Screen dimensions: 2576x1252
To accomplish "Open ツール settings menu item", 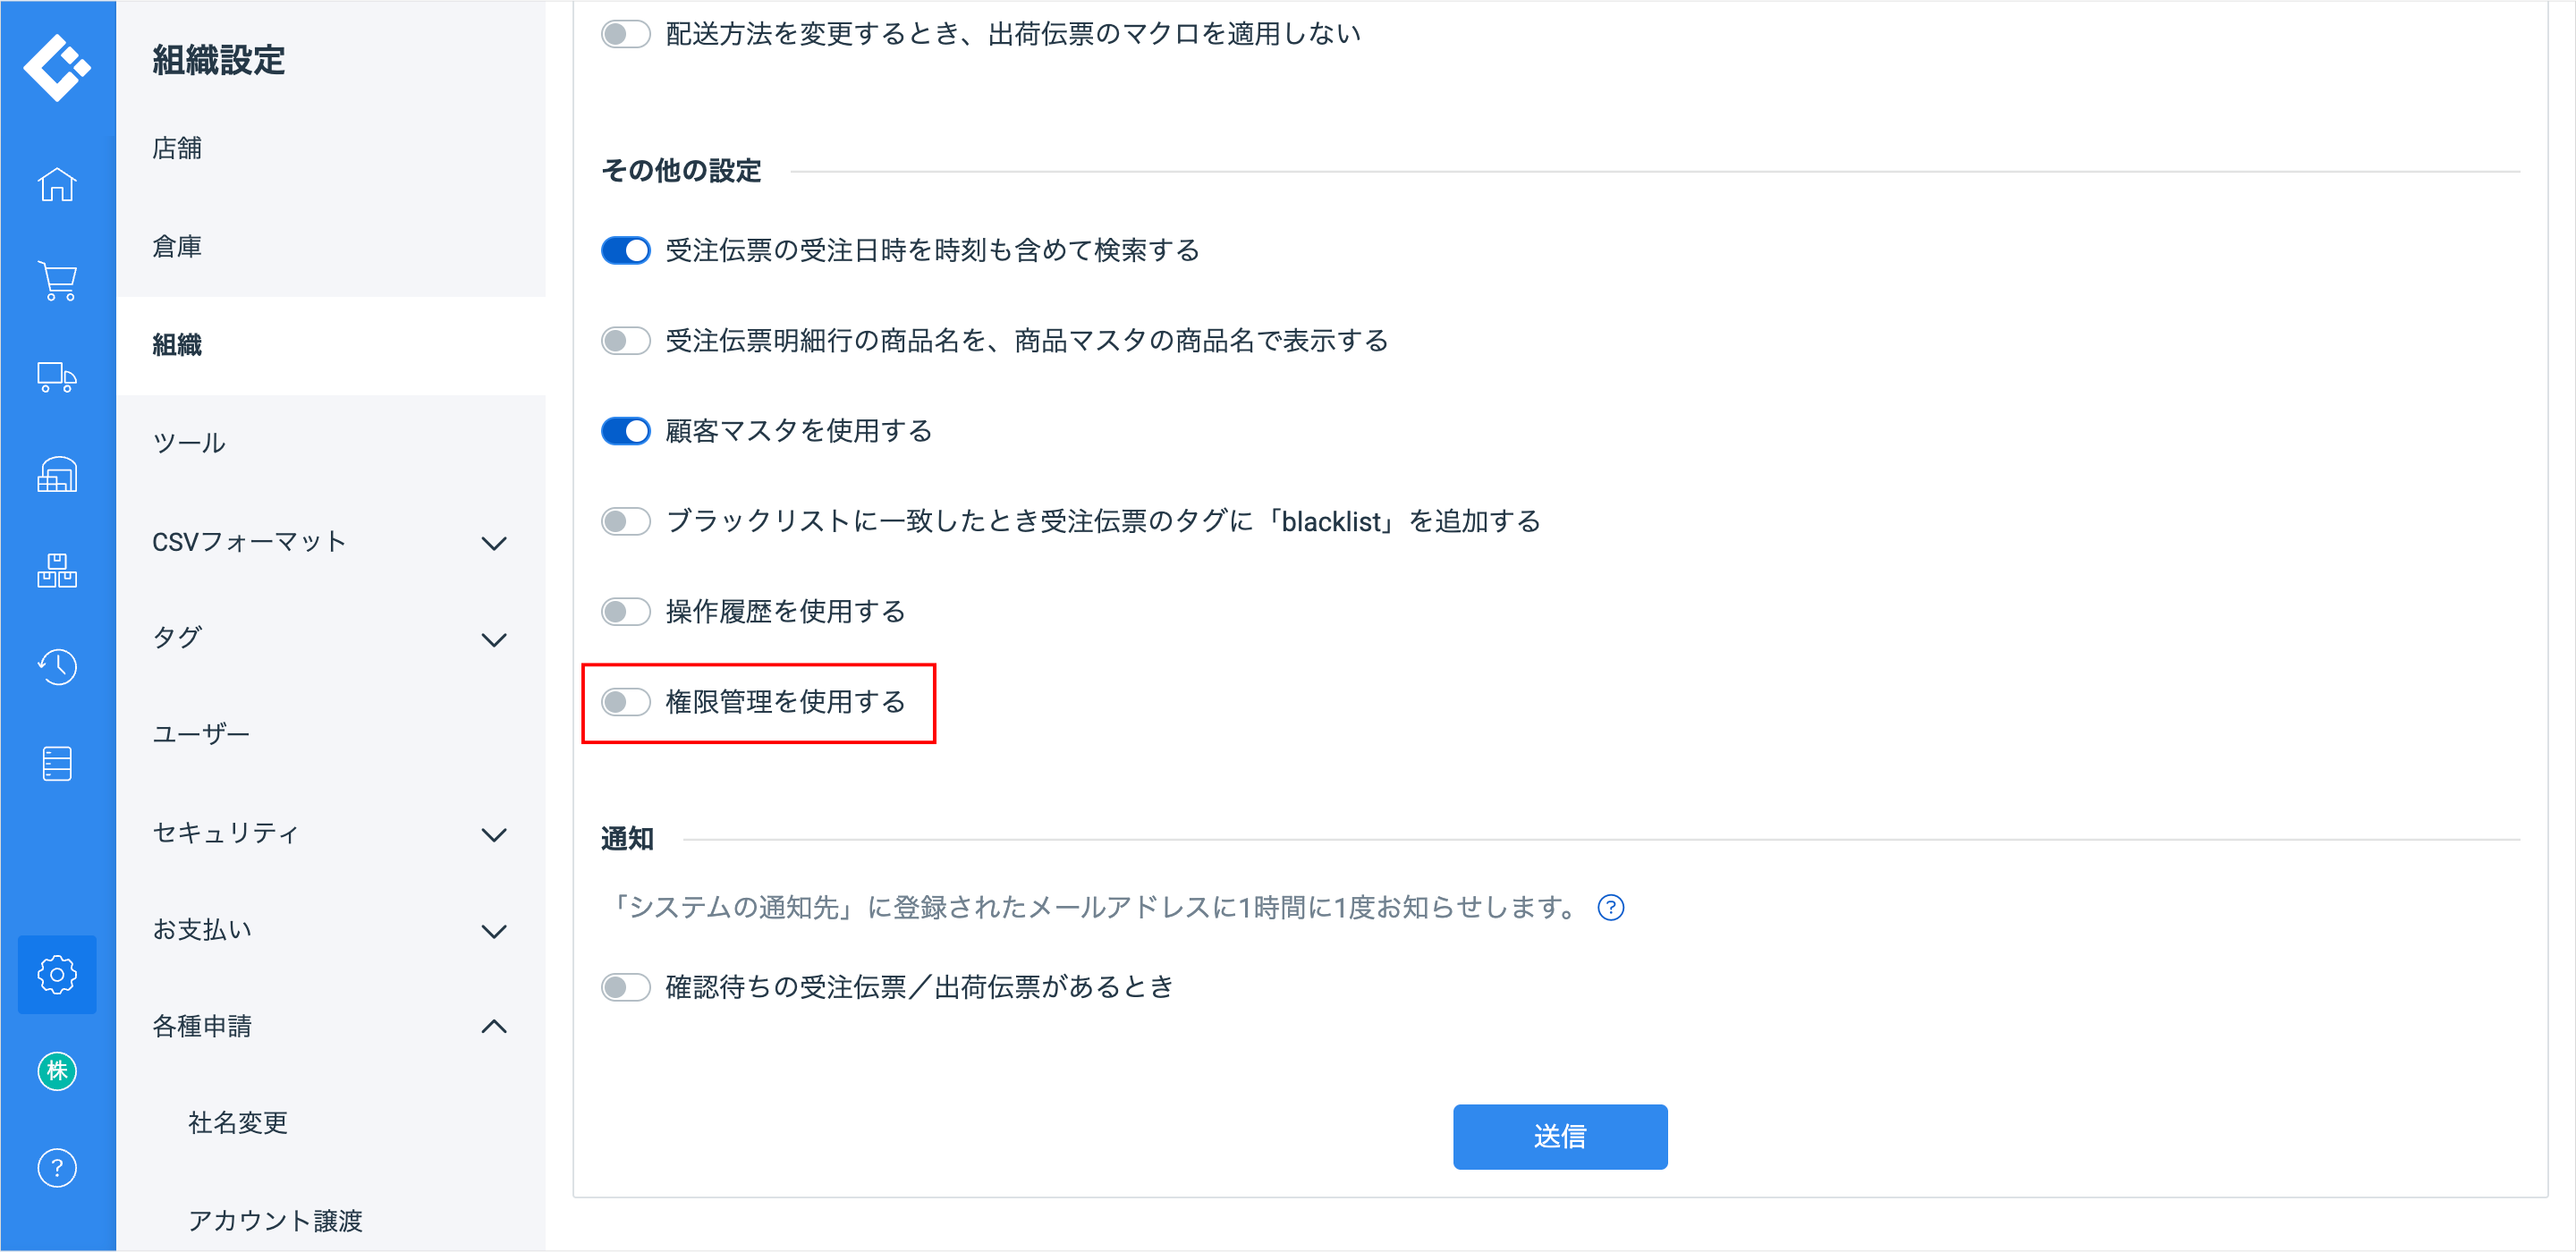I will pos(331,443).
